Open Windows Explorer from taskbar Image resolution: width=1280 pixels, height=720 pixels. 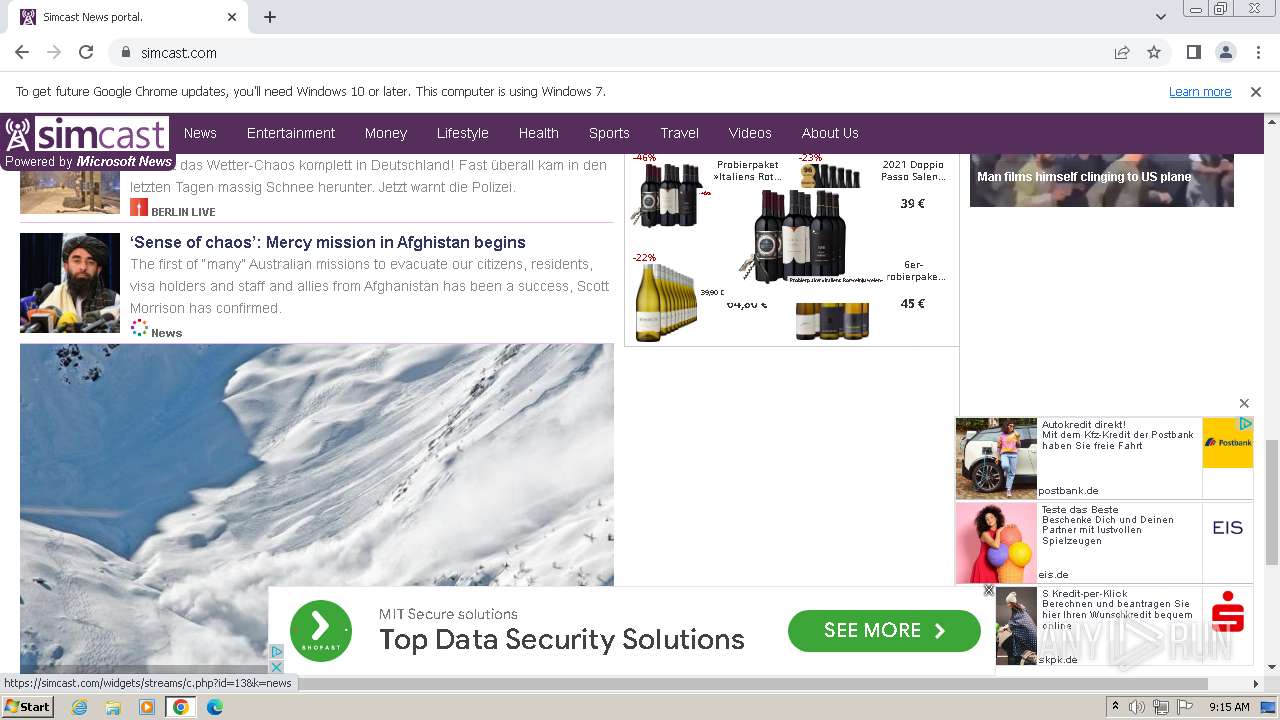pyautogui.click(x=113, y=707)
